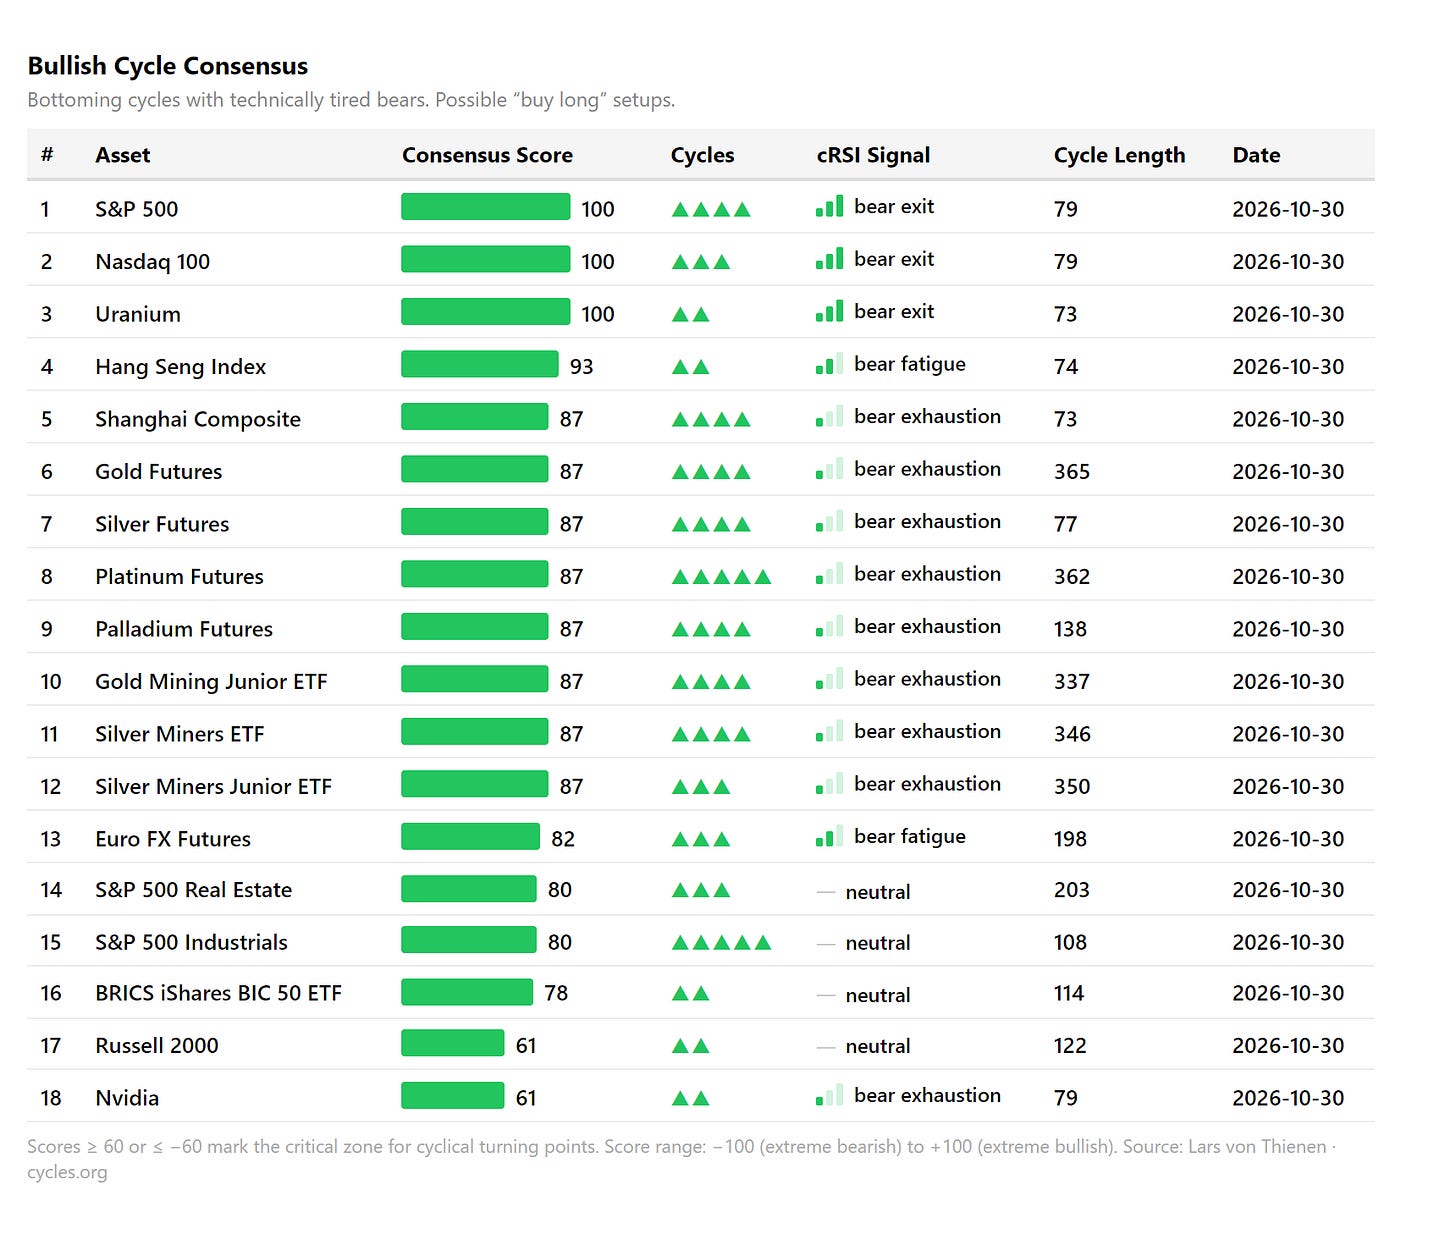Select the Uranium asset name

point(138,314)
